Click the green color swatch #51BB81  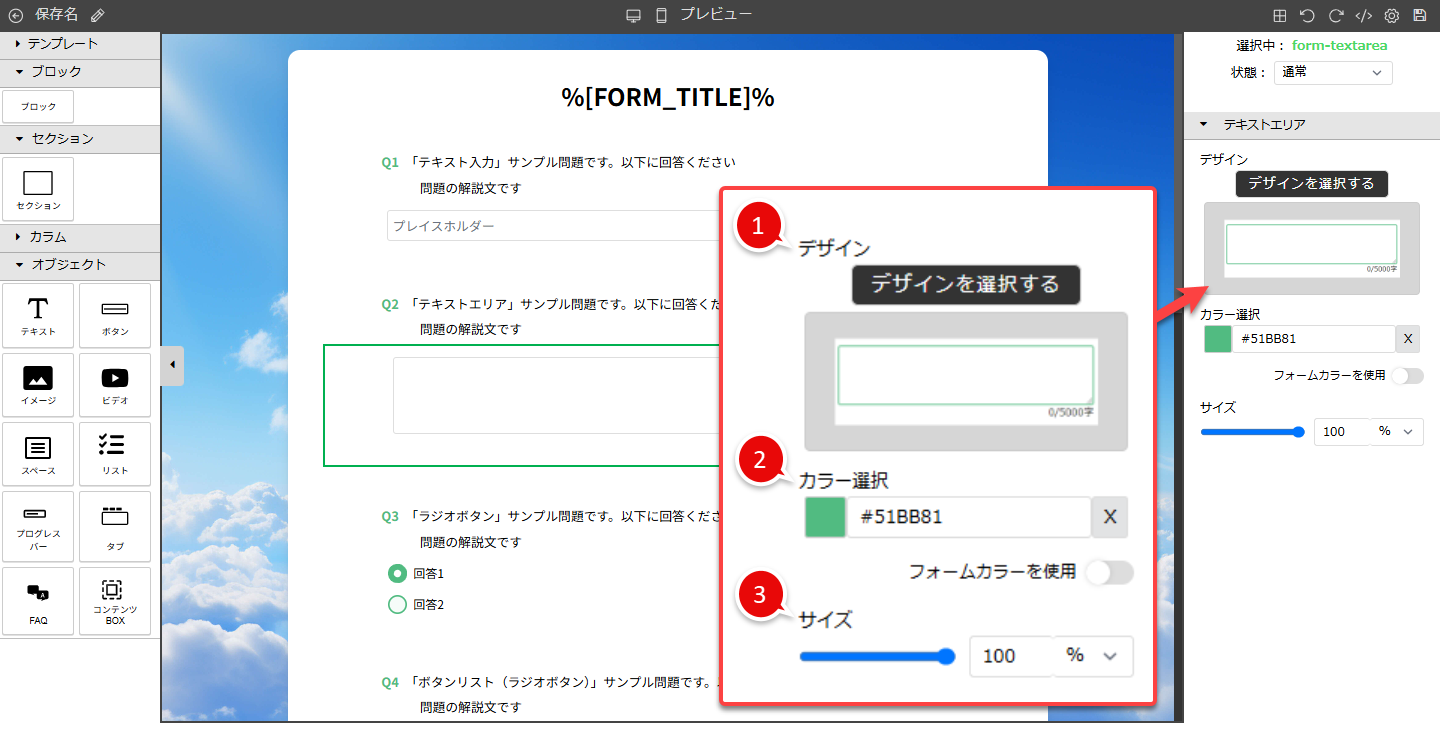1217,339
